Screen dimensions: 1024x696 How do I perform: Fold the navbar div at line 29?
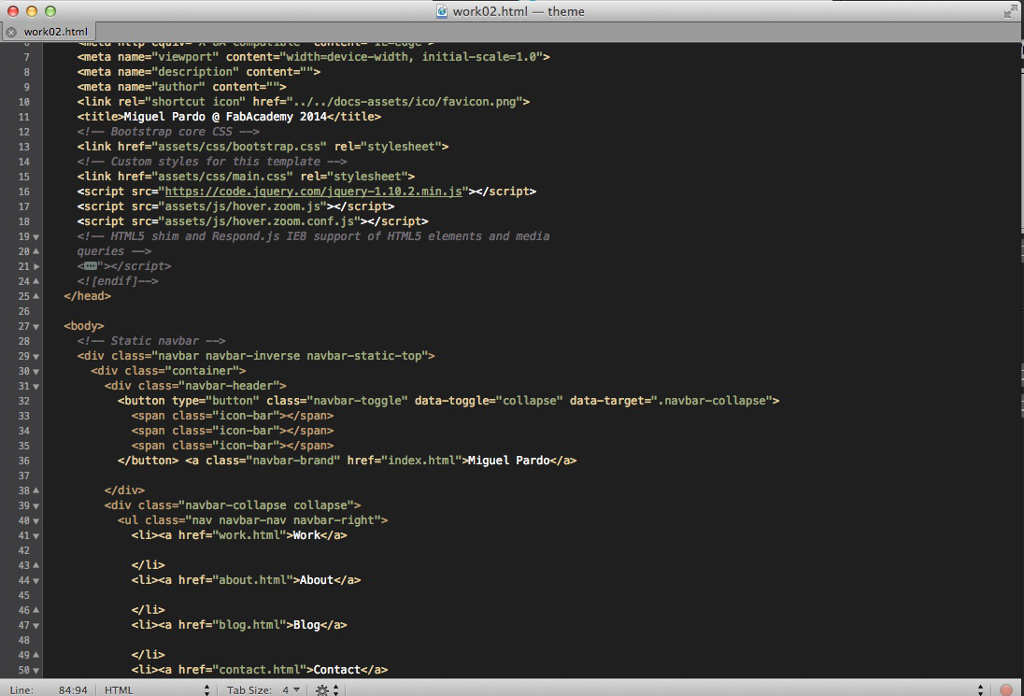click(36, 356)
